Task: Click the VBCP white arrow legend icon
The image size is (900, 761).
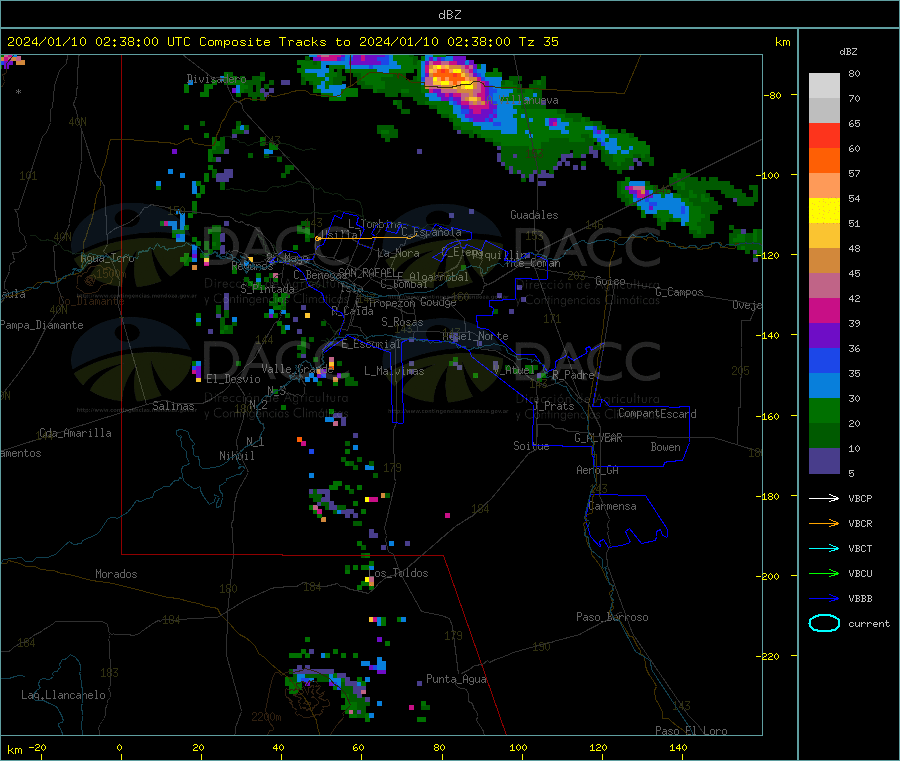Action: pyautogui.click(x=824, y=498)
